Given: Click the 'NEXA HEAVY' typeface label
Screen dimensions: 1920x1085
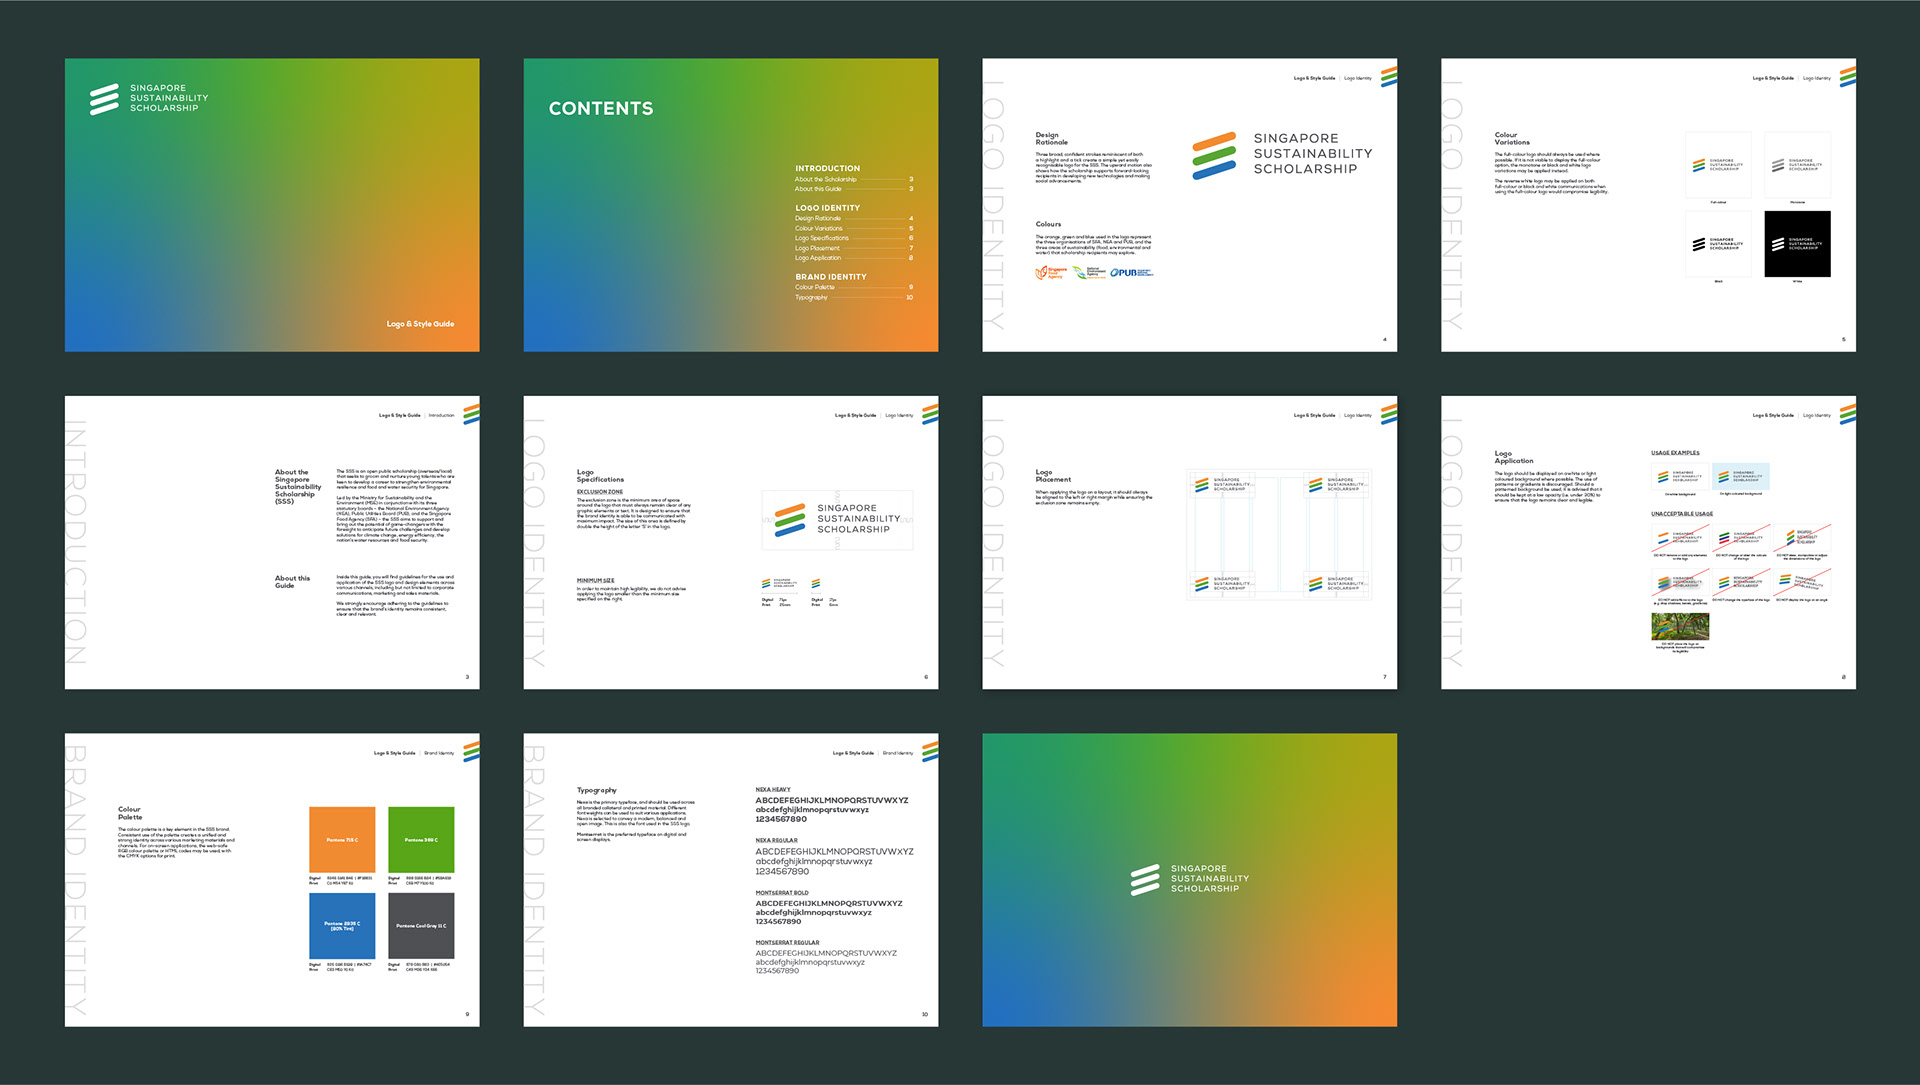Looking at the screenshot, I should [773, 789].
